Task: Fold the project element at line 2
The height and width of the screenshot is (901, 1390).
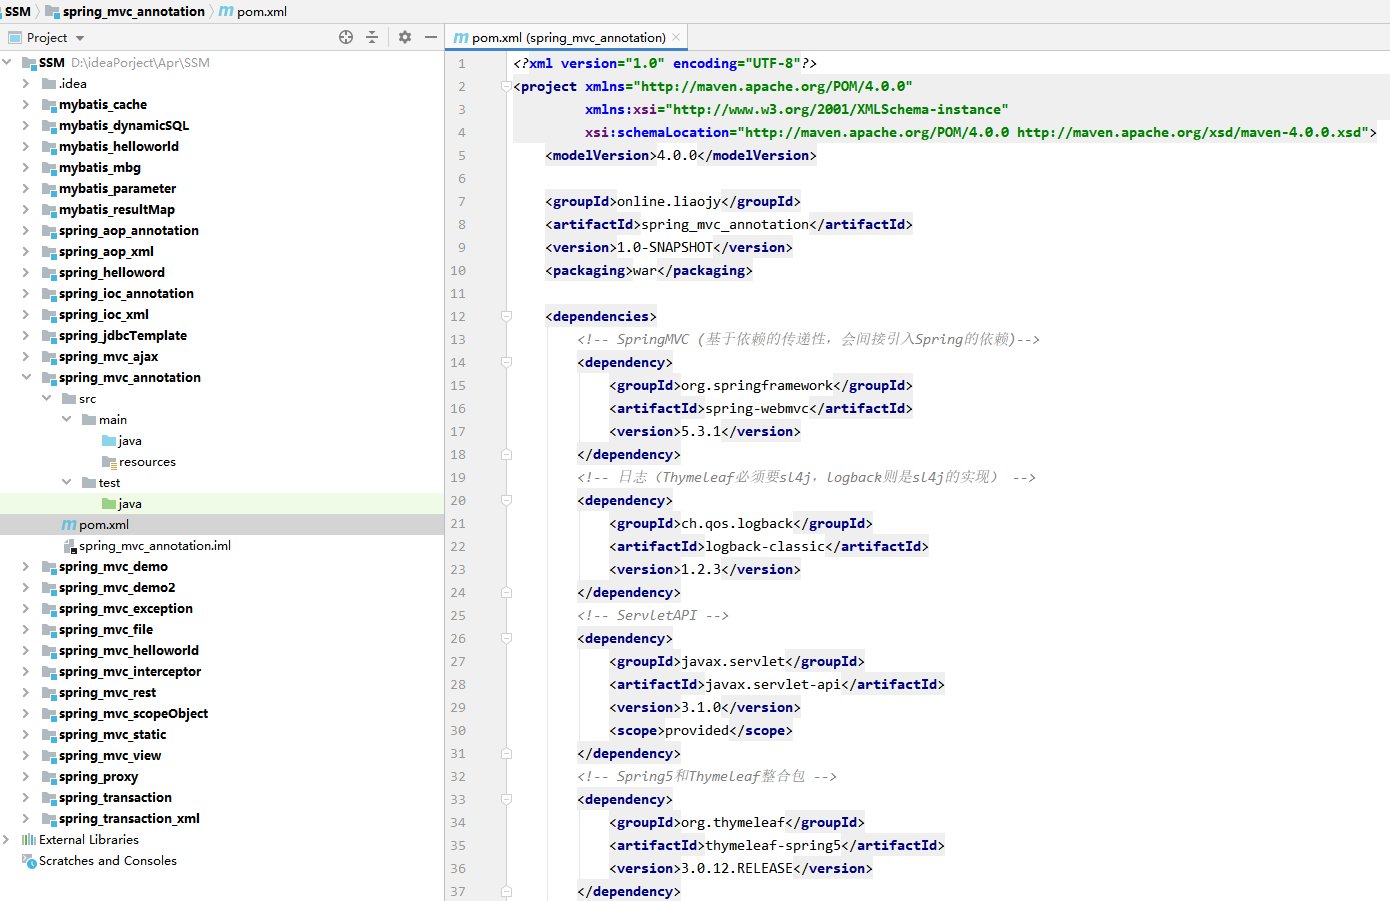Action: point(506,86)
